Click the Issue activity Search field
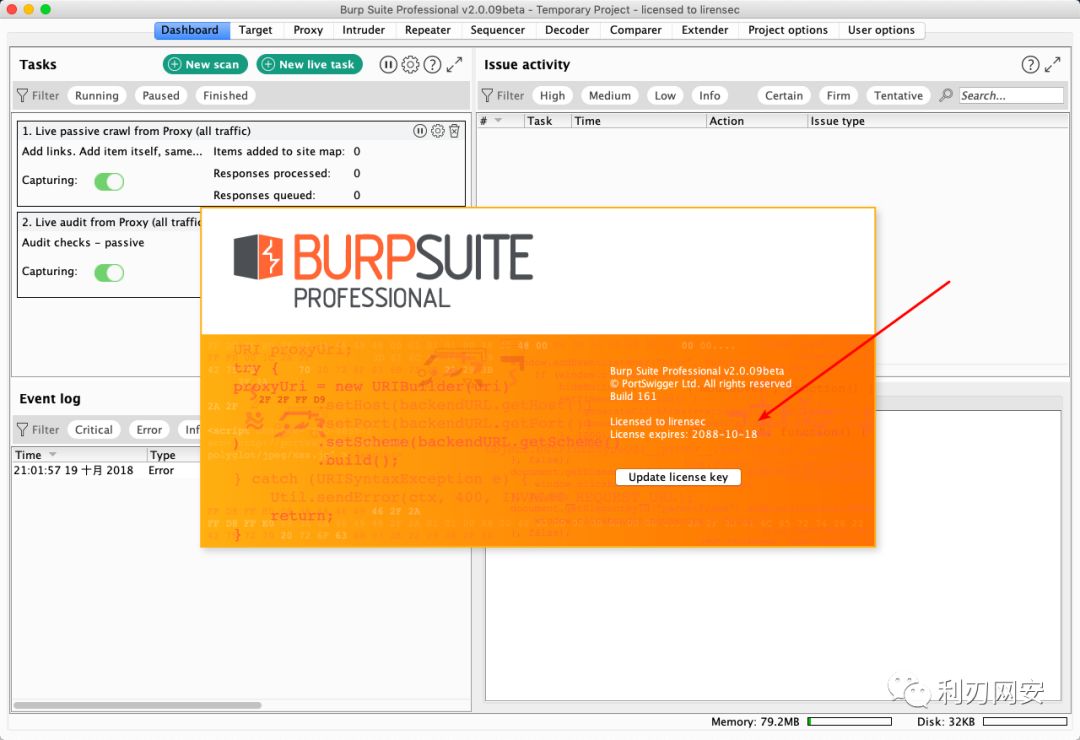The image size is (1080, 740). click(1011, 96)
